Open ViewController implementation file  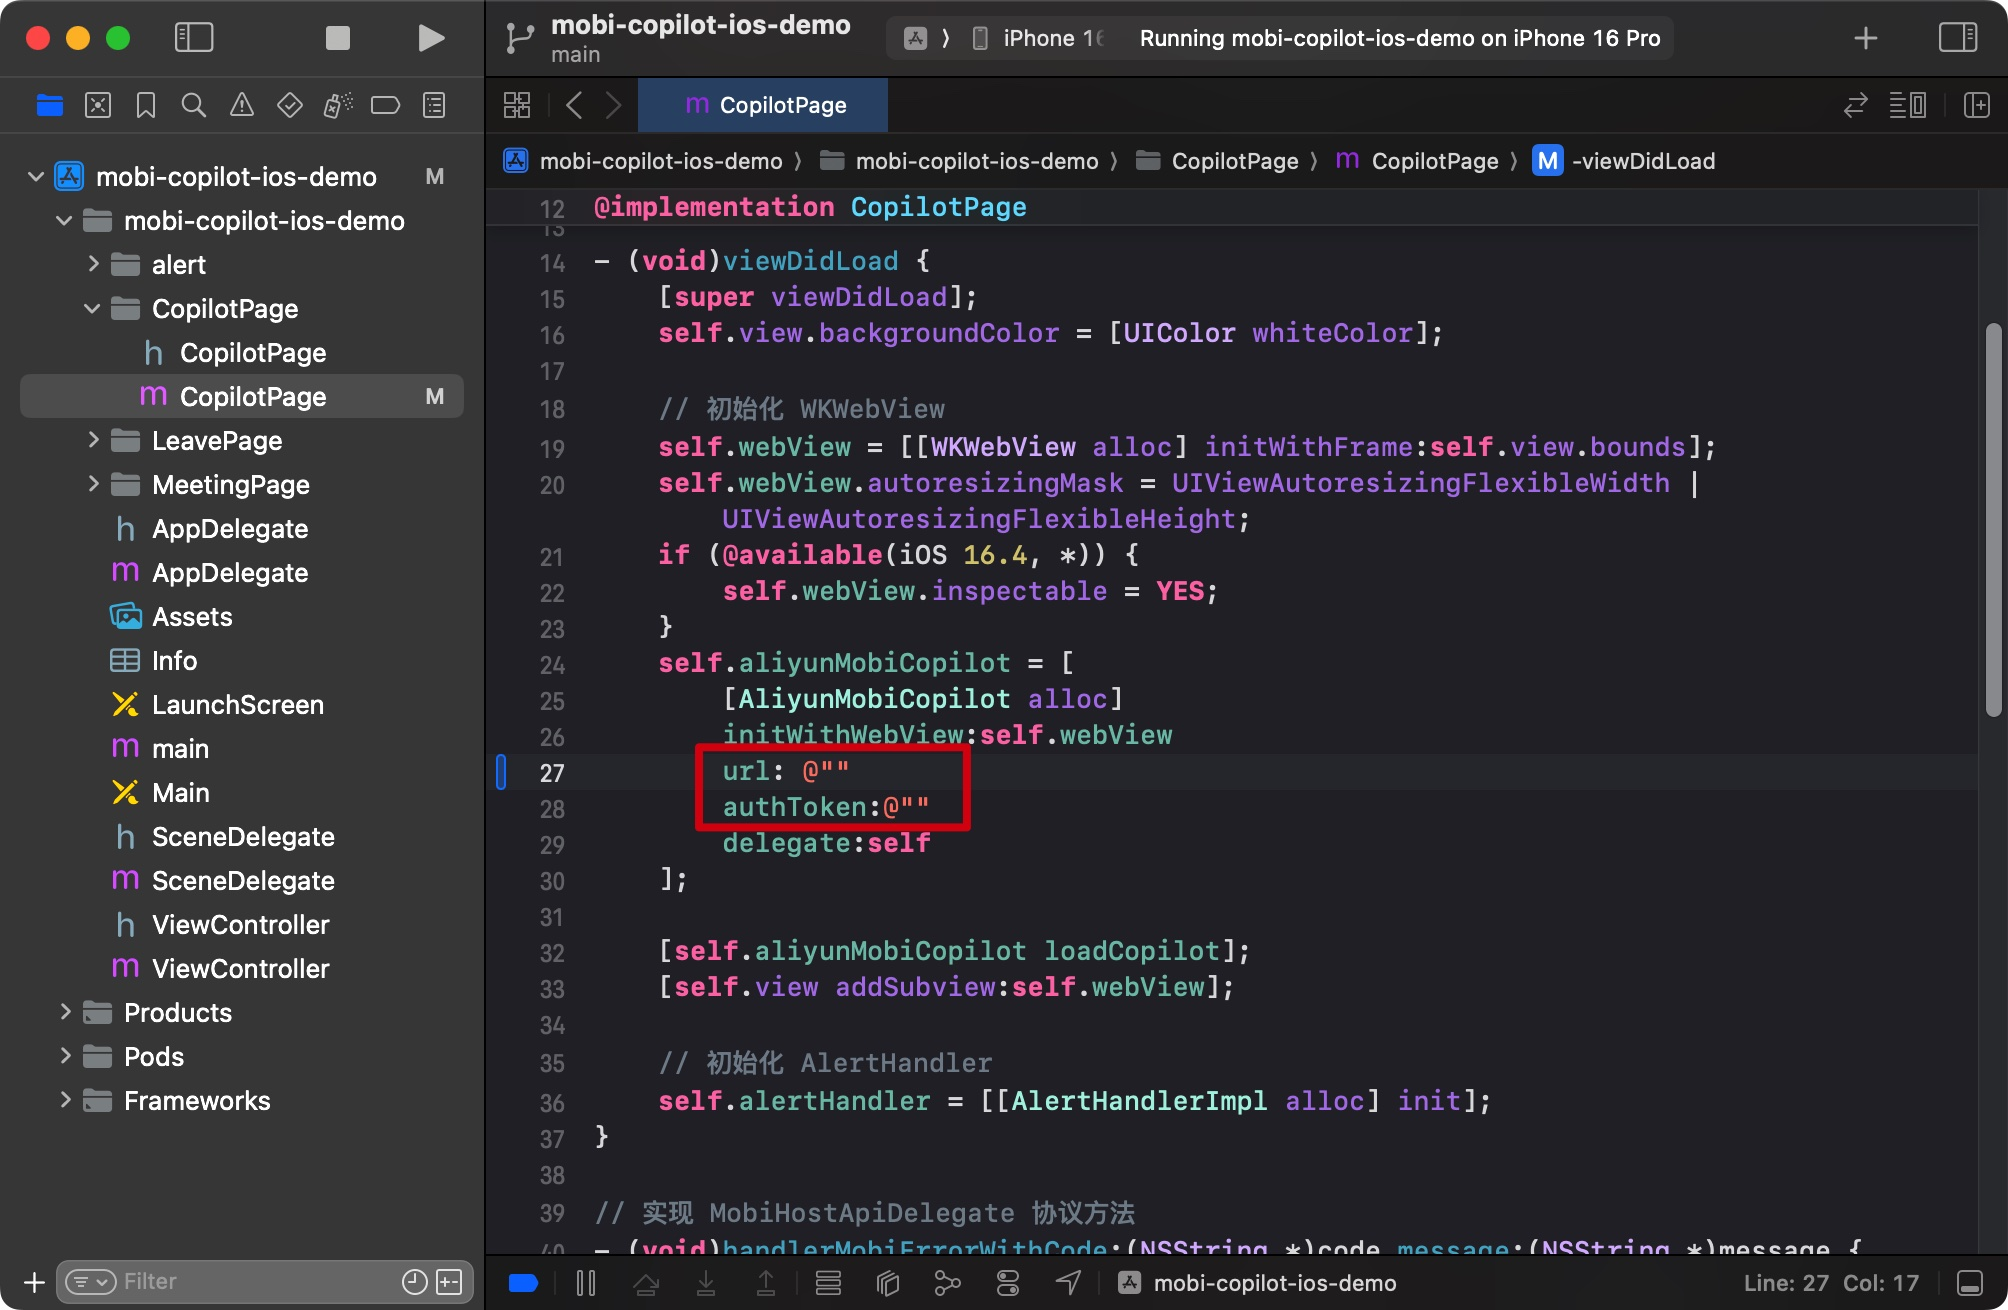point(242,969)
